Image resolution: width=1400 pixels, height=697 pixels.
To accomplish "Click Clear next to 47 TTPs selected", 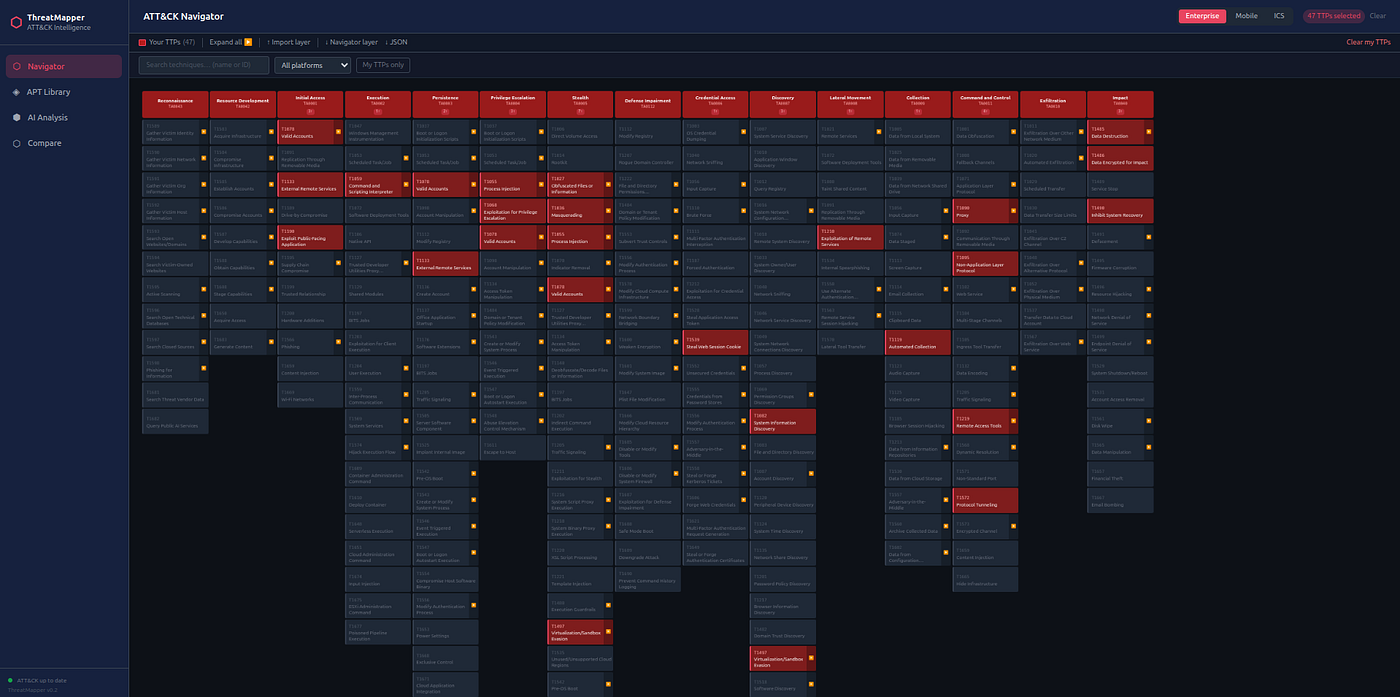I will (x=1377, y=16).
